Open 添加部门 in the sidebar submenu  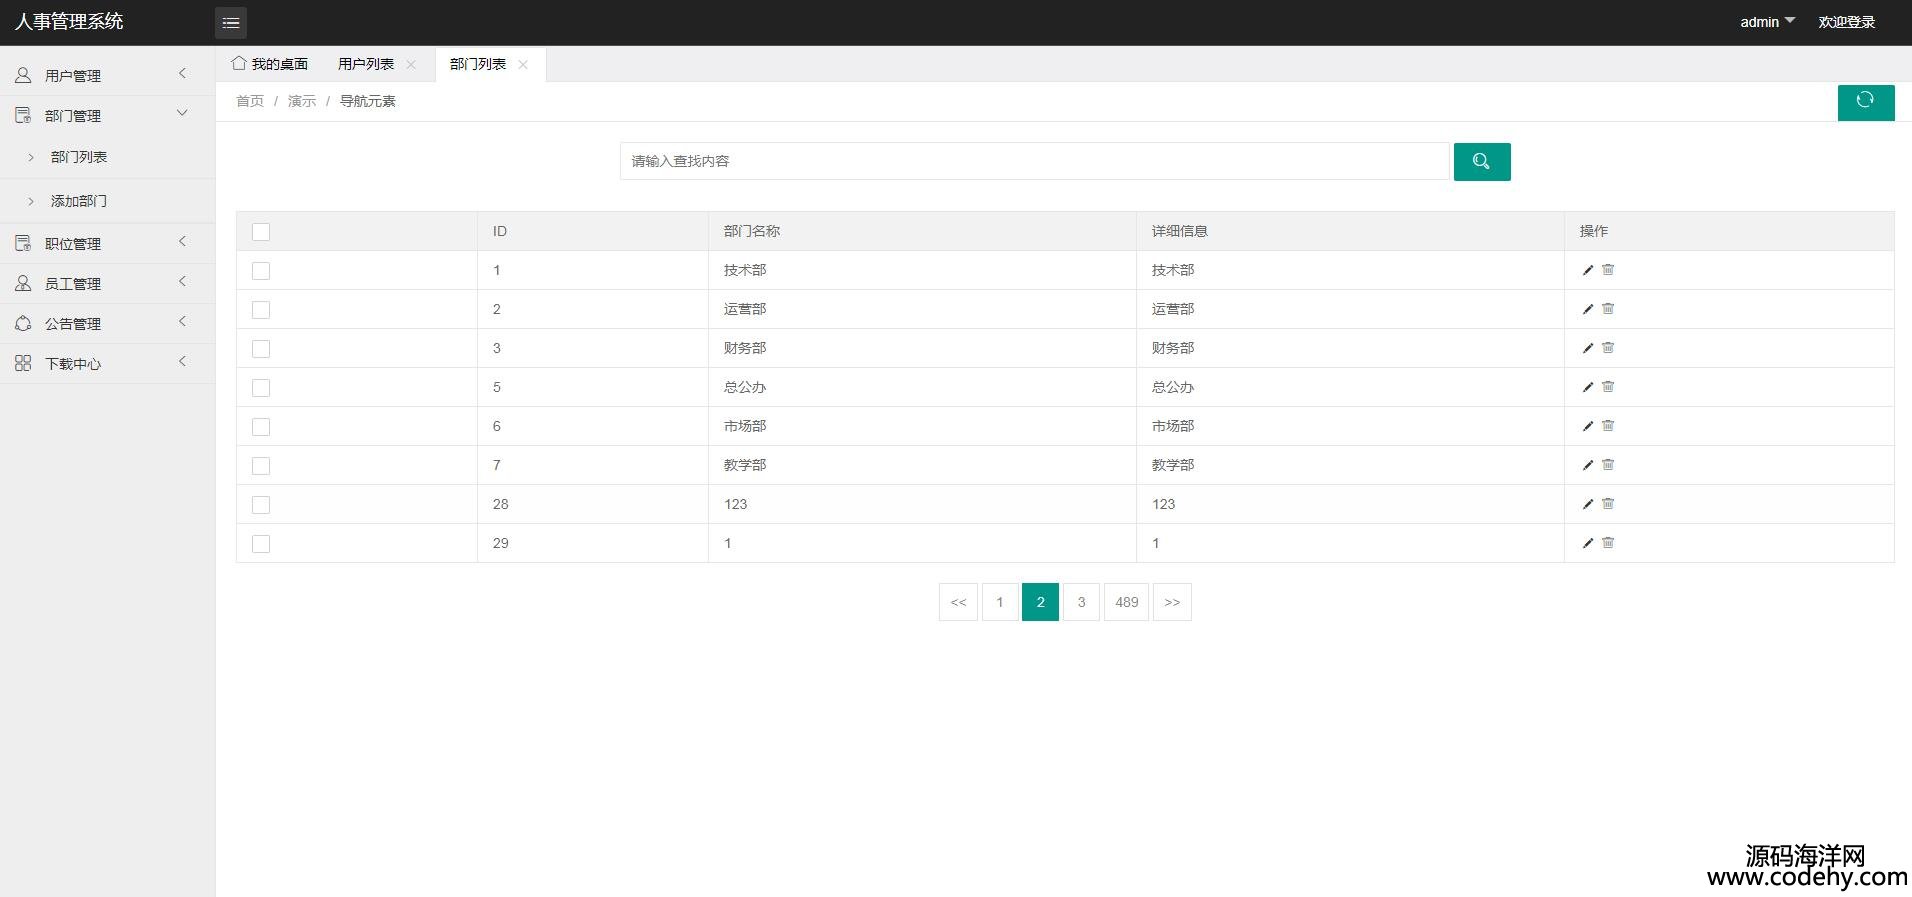[x=79, y=201]
